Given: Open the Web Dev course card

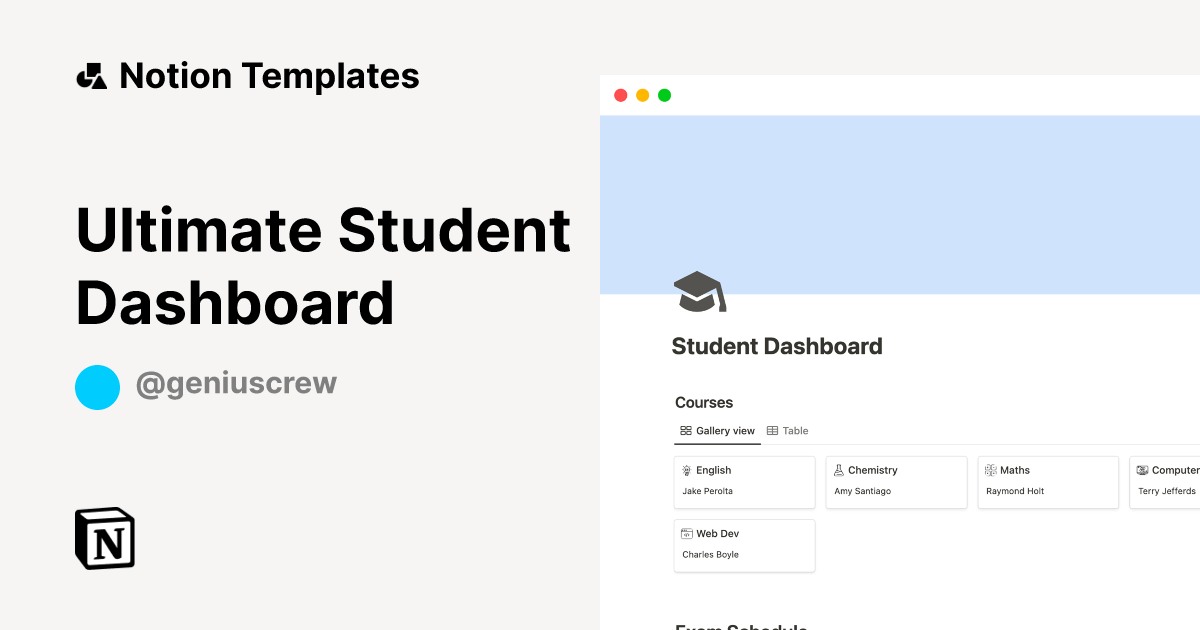Looking at the screenshot, I should (x=744, y=545).
